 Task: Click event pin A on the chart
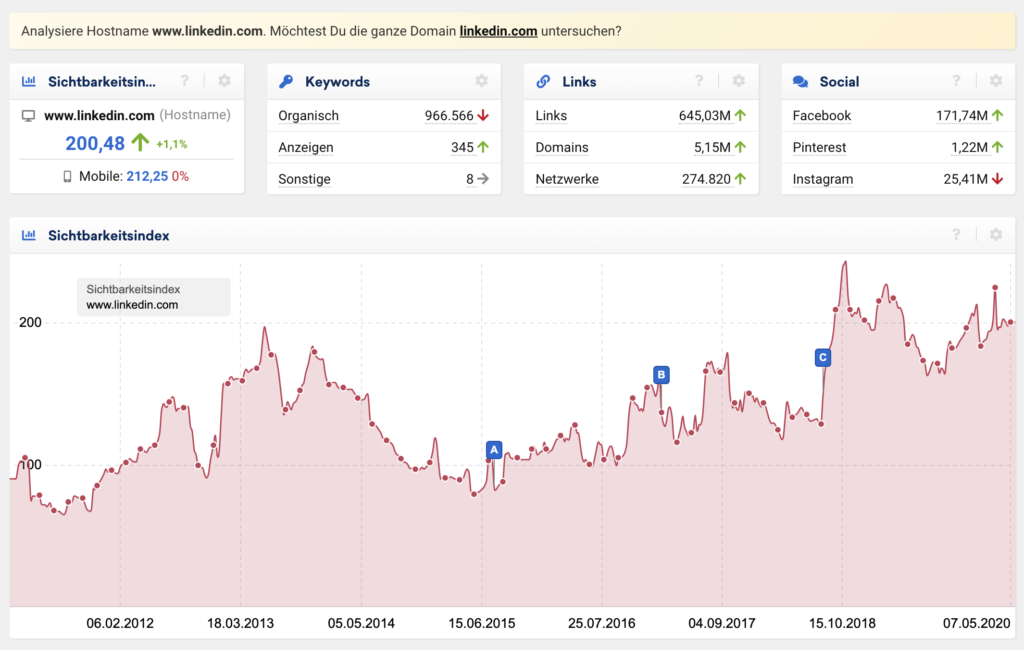(493, 450)
